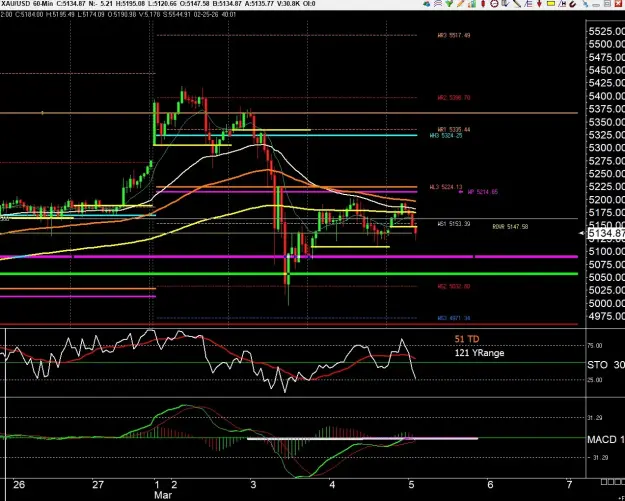The width and height of the screenshot is (625, 501).
Task: Click the 5400.00 price axis label
Action: pyautogui.click(x=606, y=96)
